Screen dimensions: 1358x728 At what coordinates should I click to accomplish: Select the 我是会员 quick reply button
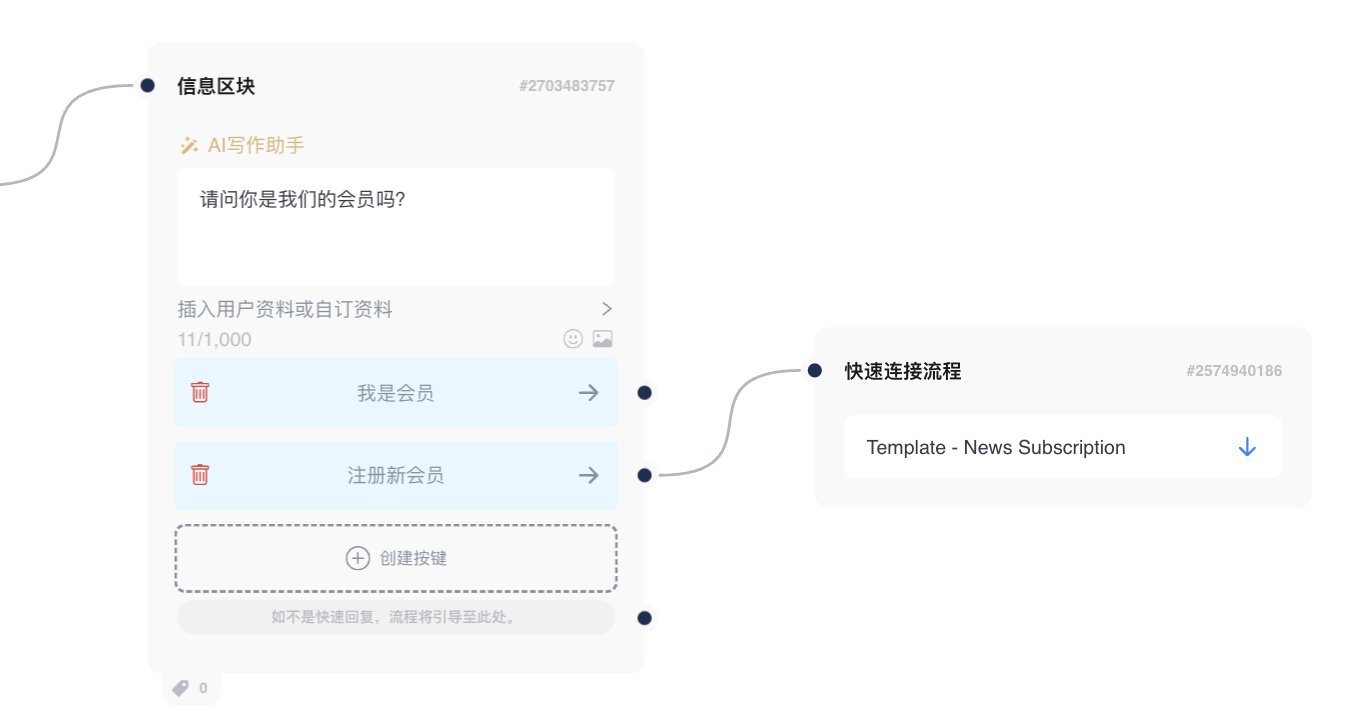(x=396, y=393)
